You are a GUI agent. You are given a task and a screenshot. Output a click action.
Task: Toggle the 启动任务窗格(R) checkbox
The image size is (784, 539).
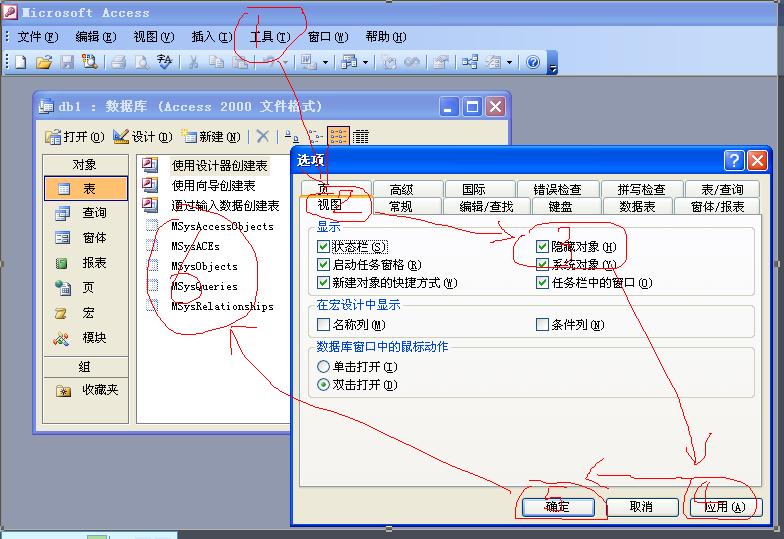pos(323,264)
